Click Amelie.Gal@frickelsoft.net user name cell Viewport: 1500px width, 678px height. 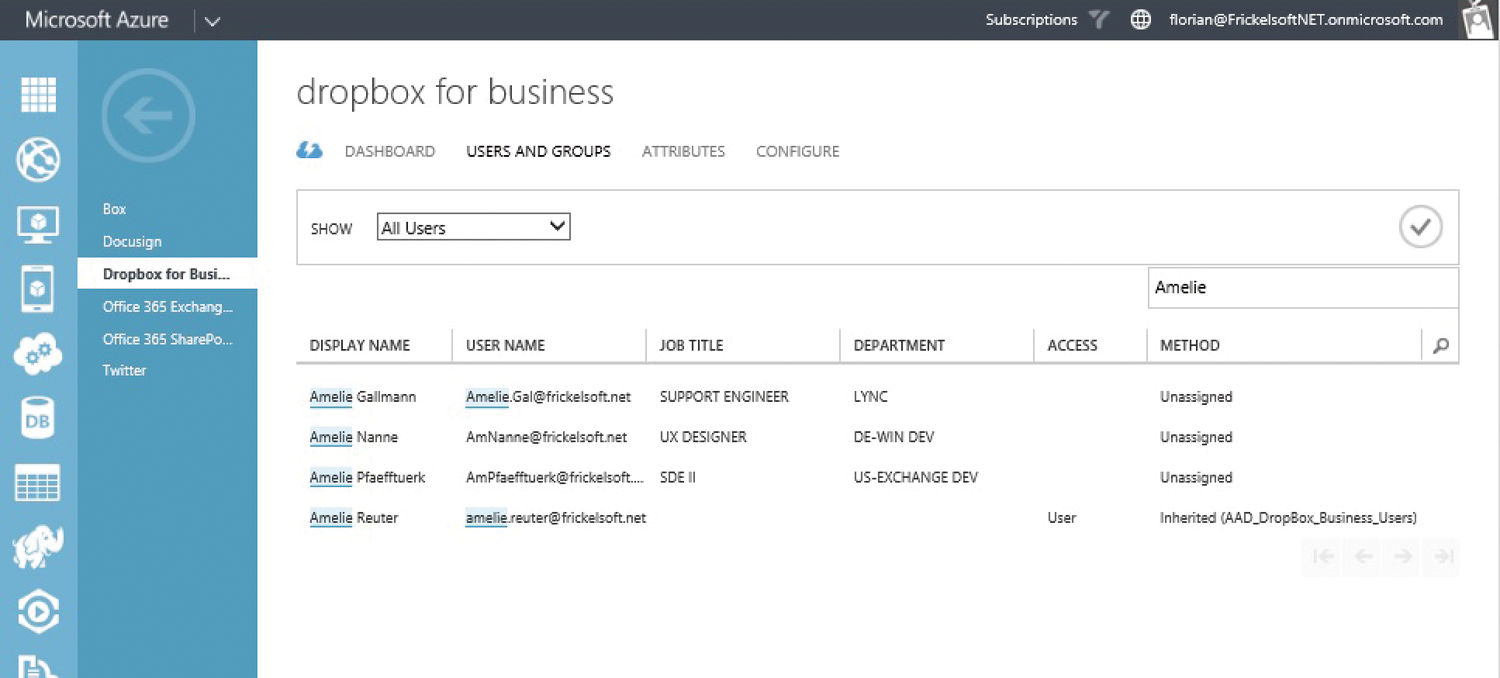(x=548, y=397)
